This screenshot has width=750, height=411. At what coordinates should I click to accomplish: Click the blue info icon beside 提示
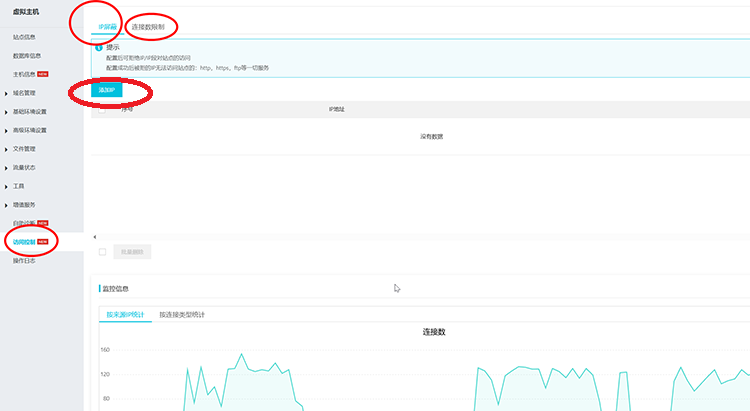[x=98, y=47]
